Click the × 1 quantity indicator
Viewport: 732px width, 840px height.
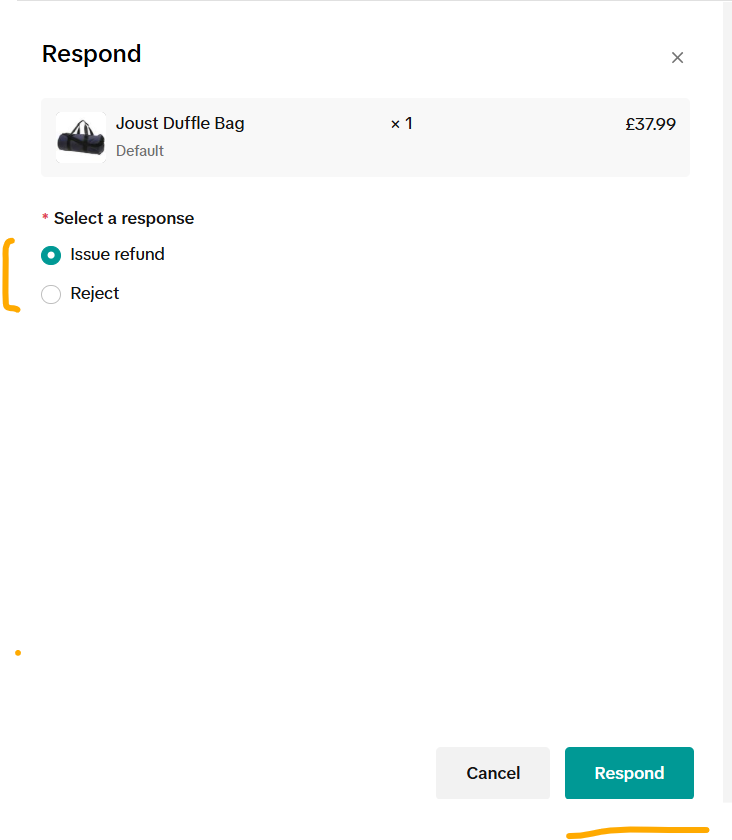pyautogui.click(x=401, y=124)
